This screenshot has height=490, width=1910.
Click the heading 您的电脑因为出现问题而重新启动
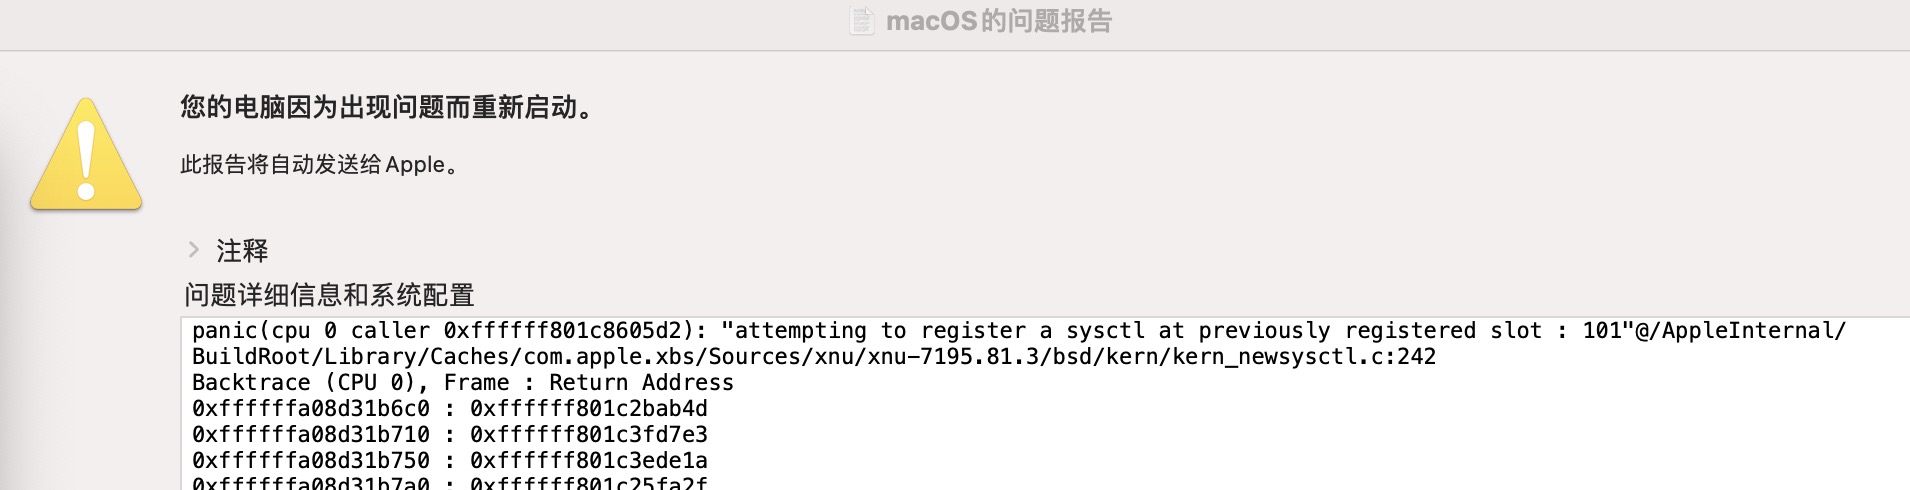(x=386, y=107)
